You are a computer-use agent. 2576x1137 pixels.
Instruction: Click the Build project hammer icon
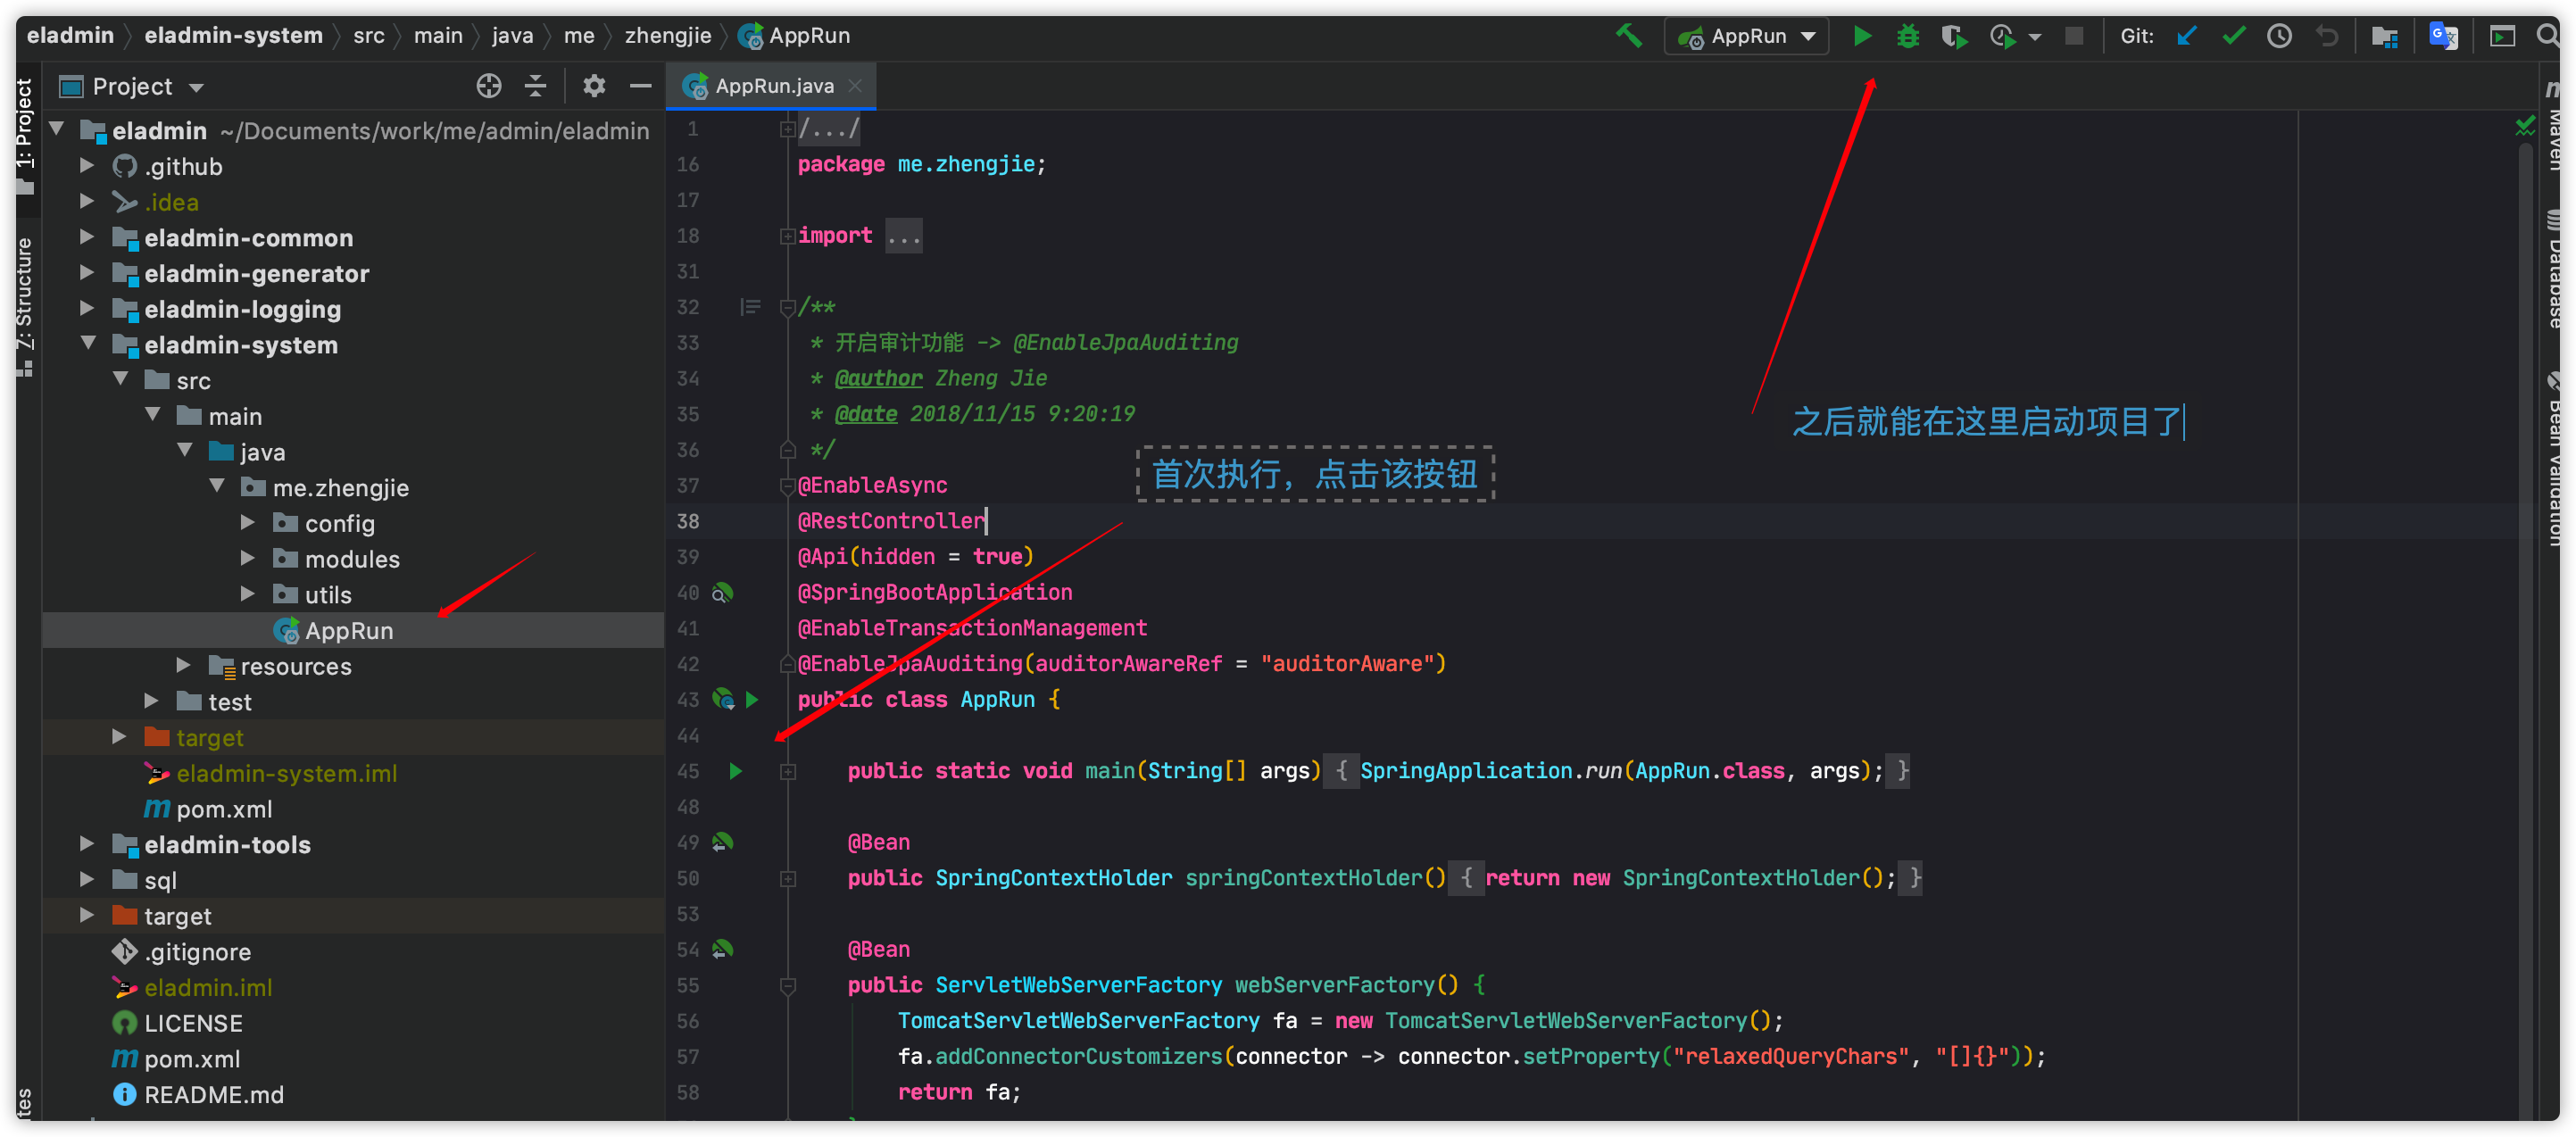click(1628, 36)
